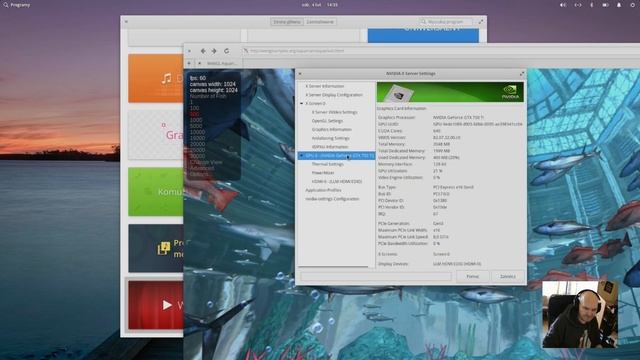Select the WebGL Aquarium browser tab
Screen dimensions: 640x360
click(x=218, y=63)
